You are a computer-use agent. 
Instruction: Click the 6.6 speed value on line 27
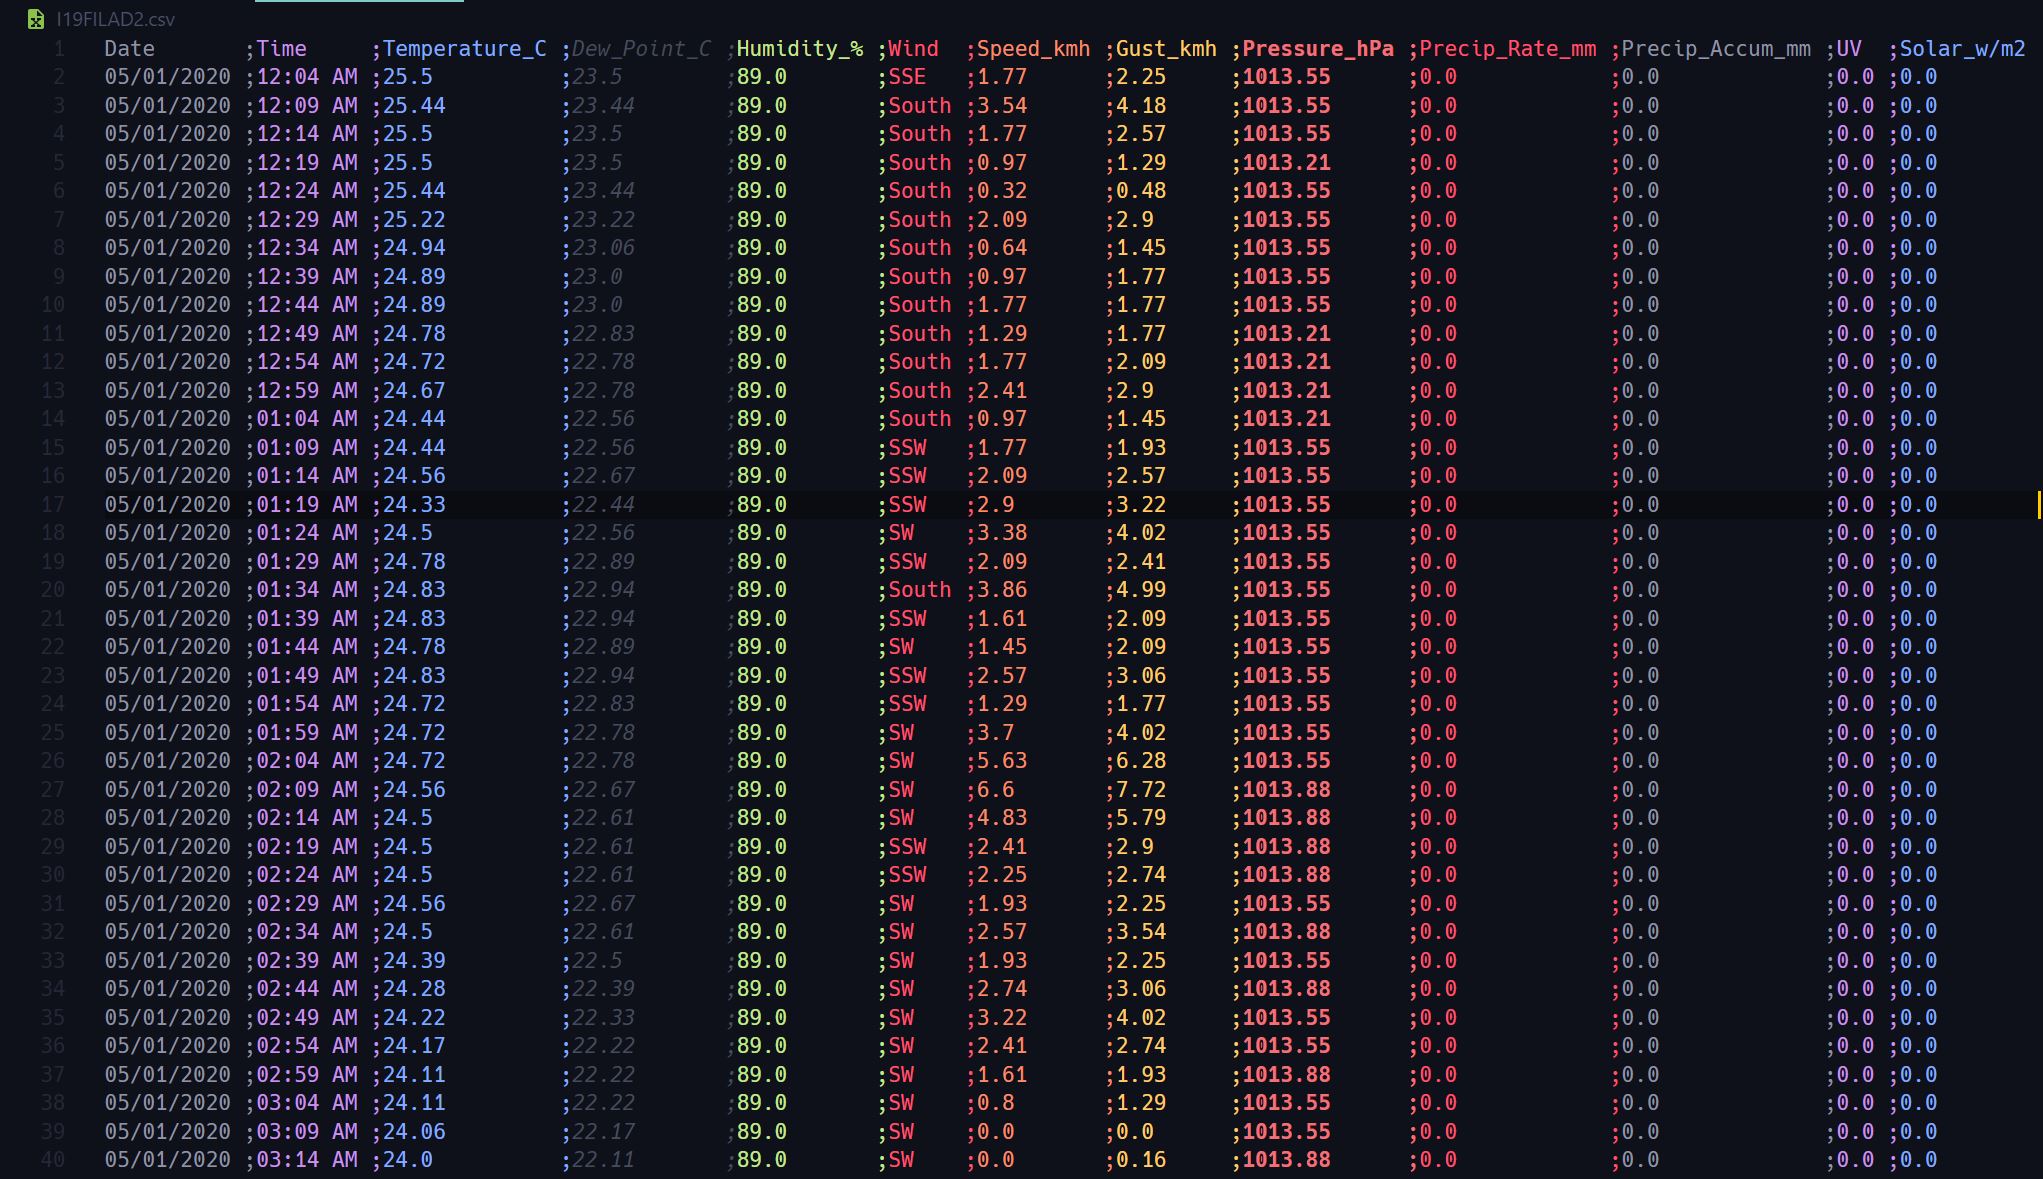tap(996, 790)
